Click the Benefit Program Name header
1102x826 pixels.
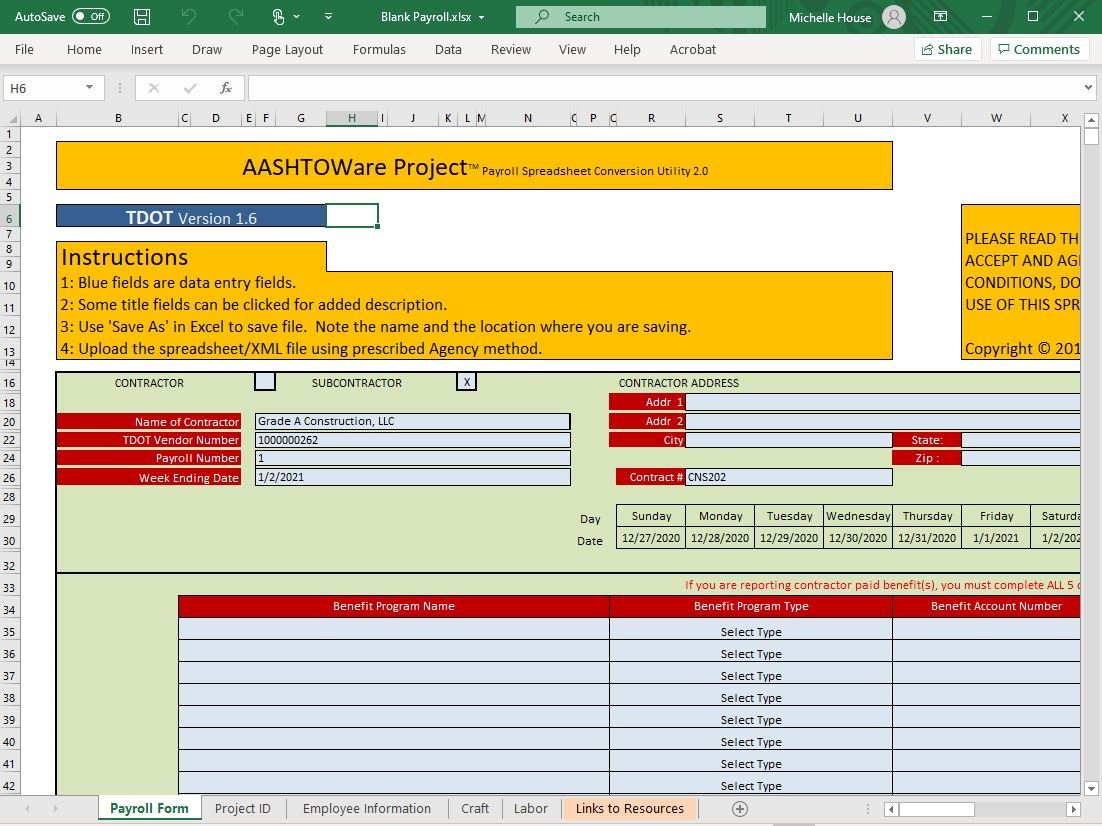point(394,606)
